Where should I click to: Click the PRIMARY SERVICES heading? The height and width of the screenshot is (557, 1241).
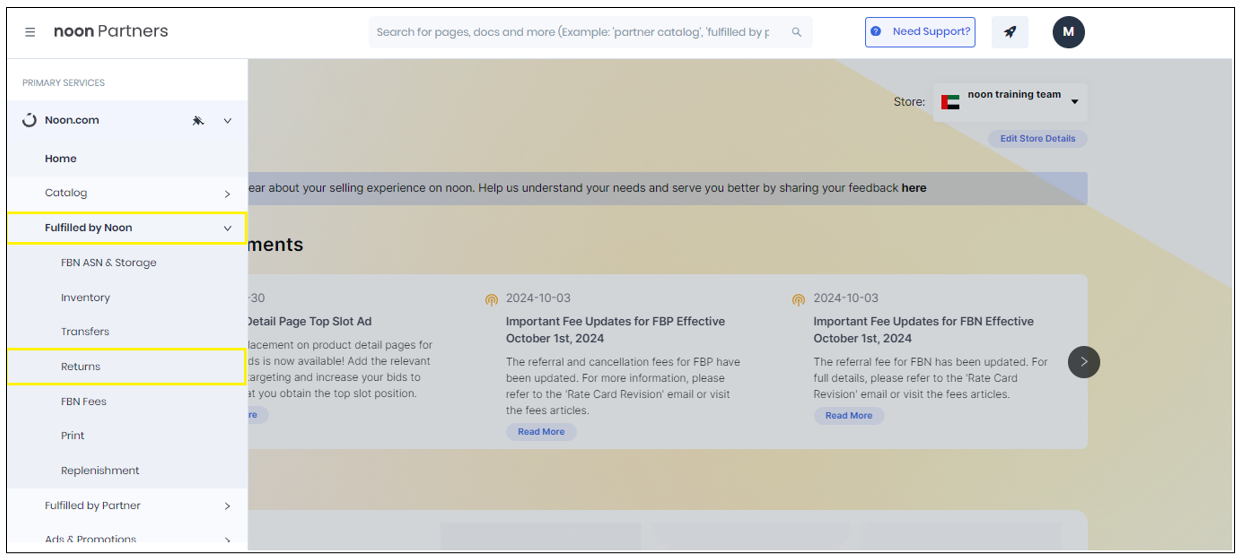point(63,83)
